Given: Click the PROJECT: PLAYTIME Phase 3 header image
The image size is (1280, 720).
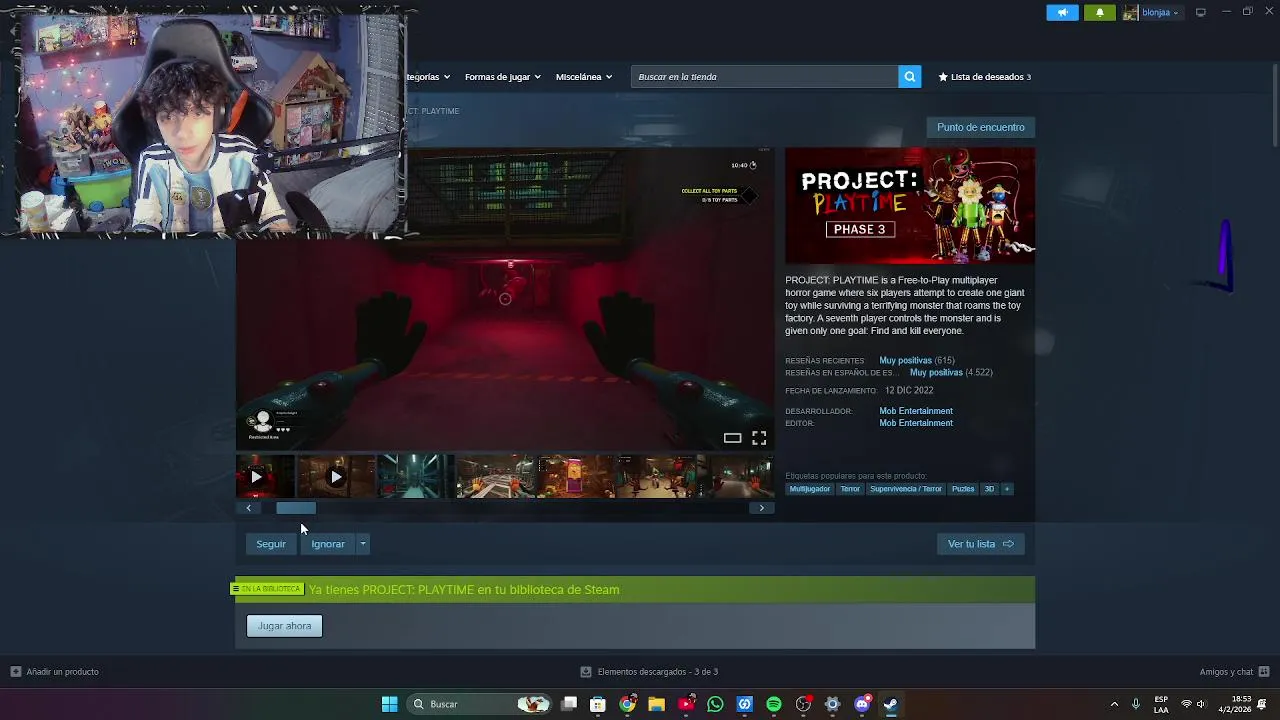Looking at the screenshot, I should (910, 206).
